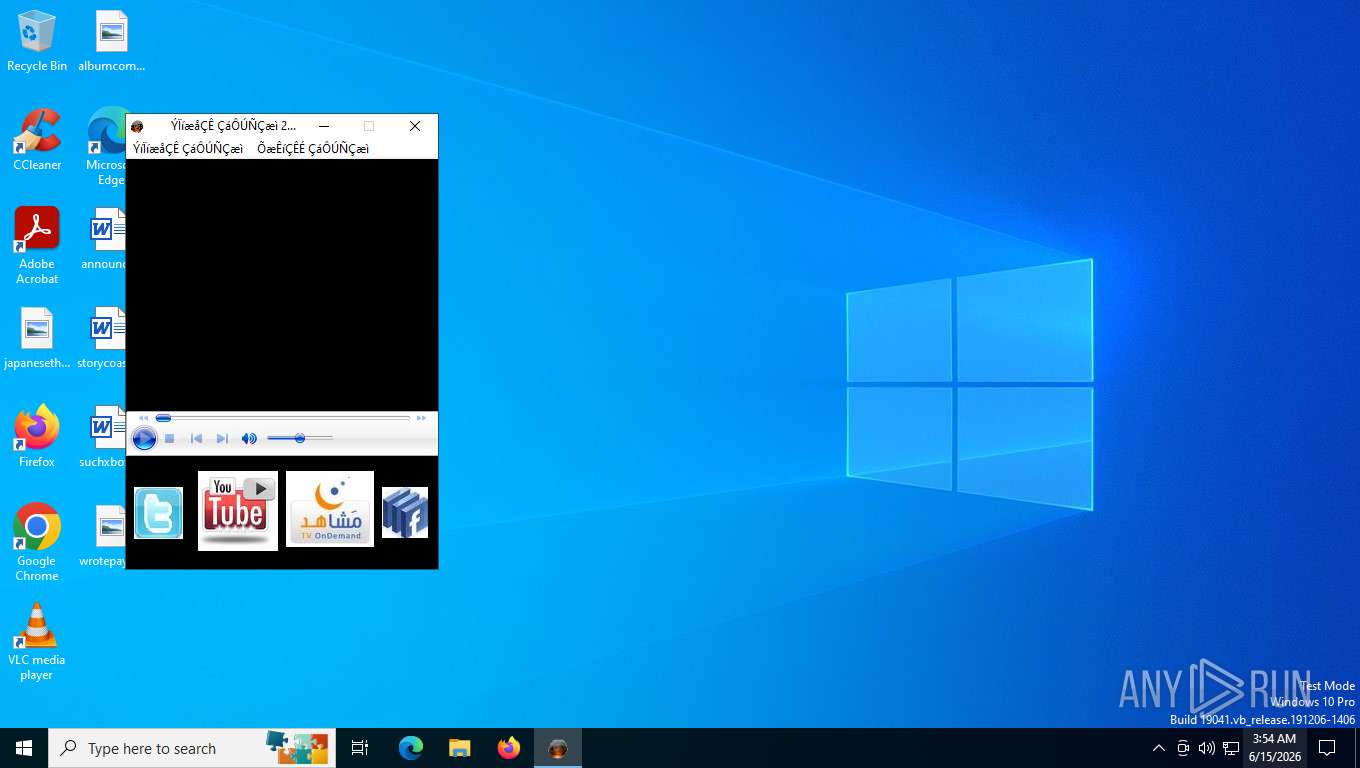1360x768 pixels.
Task: Click the seek bar in the player
Action: pos(283,418)
